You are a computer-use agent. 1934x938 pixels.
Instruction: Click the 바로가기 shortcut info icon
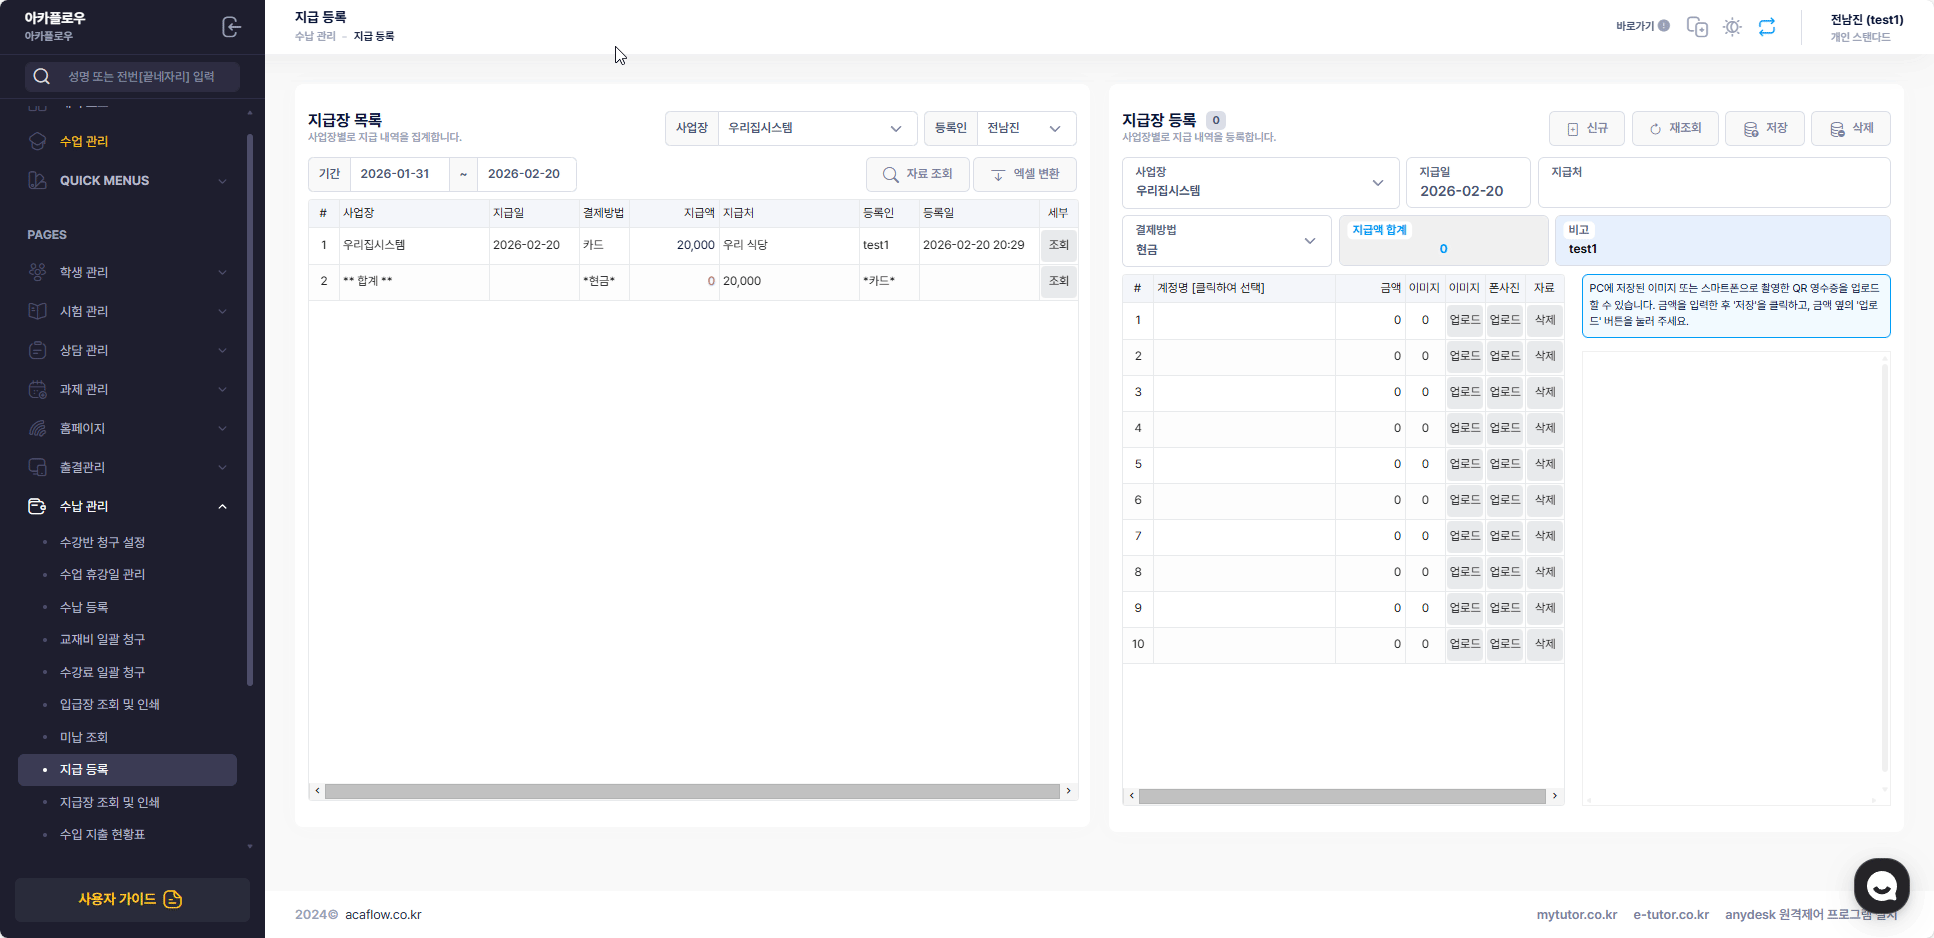click(1663, 26)
